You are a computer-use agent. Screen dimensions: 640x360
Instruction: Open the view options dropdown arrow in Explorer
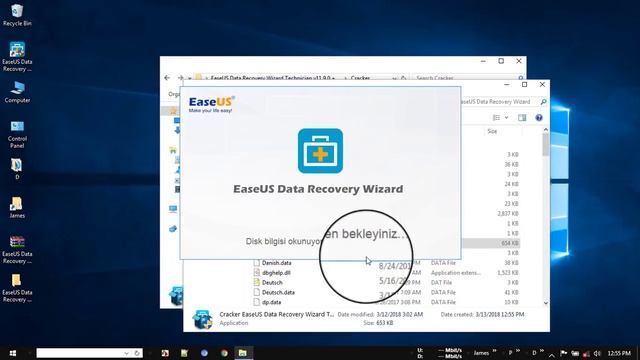pos(506,118)
